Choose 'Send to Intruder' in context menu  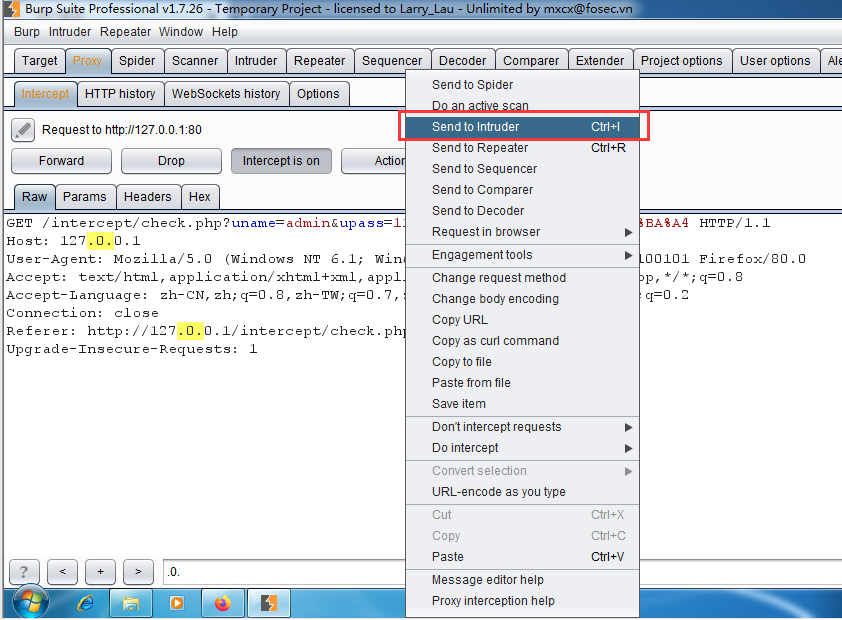[x=522, y=127]
